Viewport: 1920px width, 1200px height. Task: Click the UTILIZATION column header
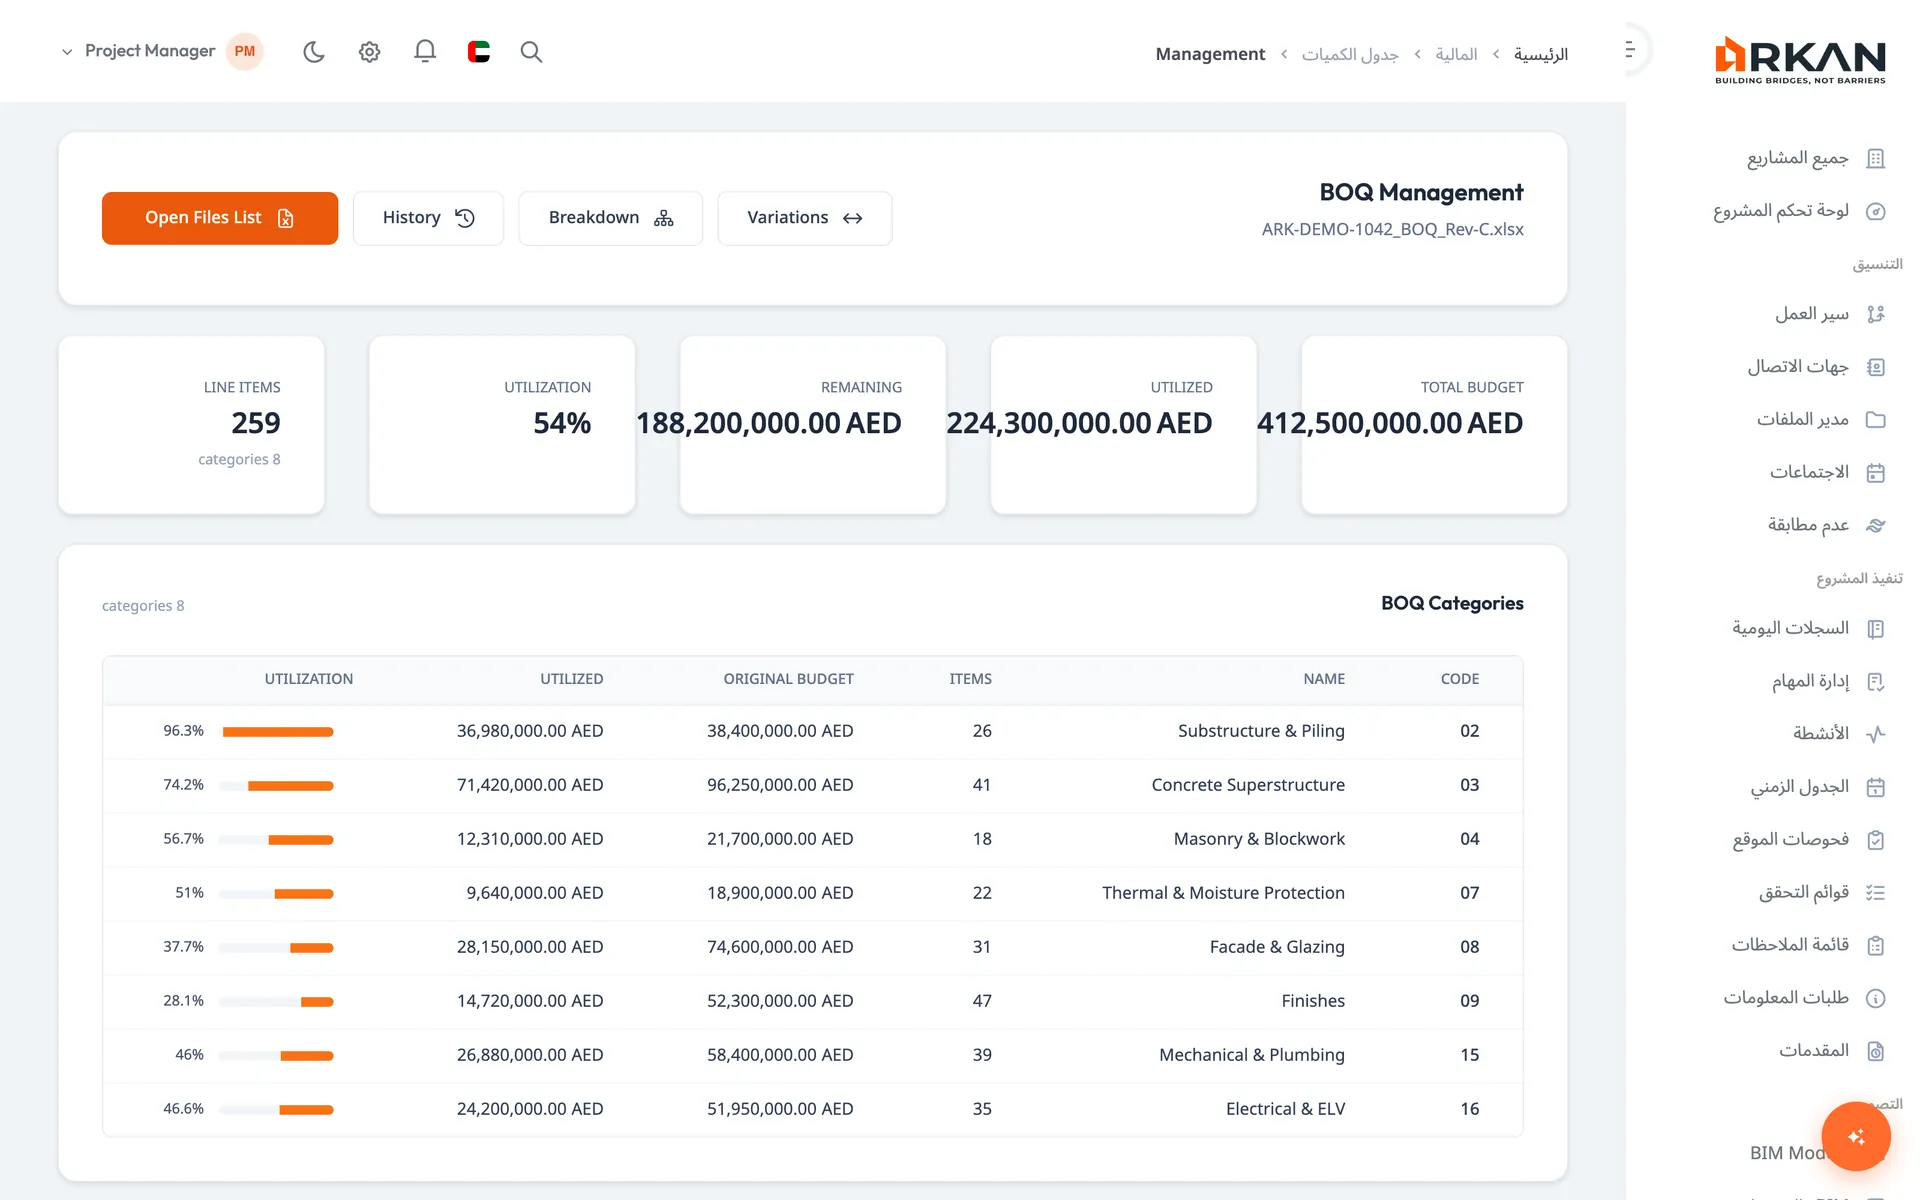309,679
